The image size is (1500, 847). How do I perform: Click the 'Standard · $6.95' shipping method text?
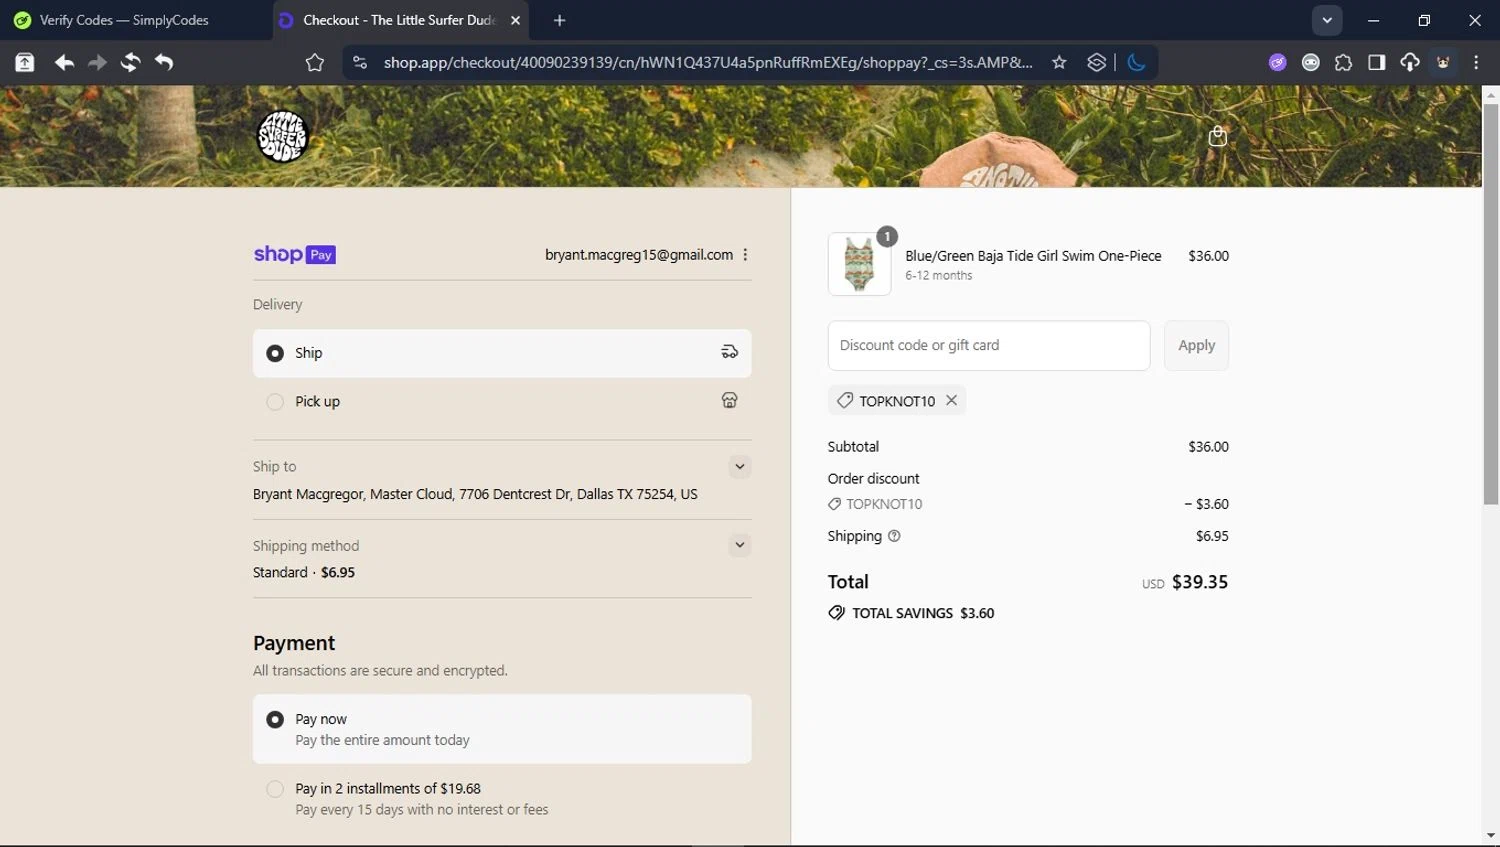[304, 572]
